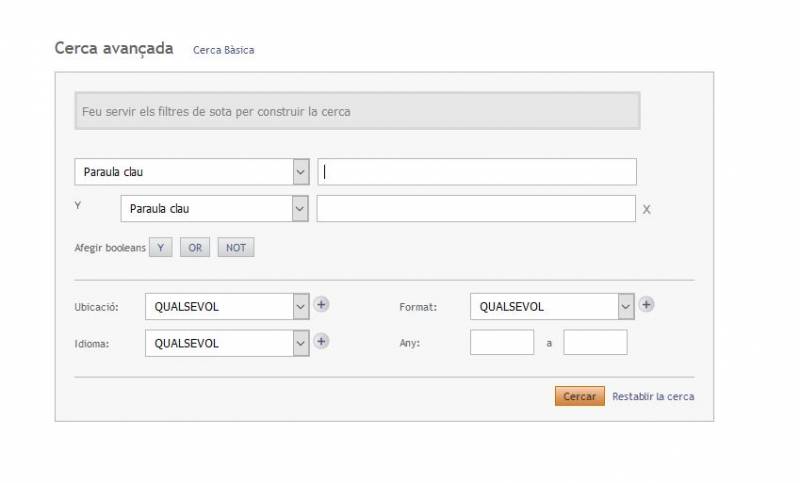The width and height of the screenshot is (800, 483).
Task: Expand the Ubicació dropdown
Action: coord(227,306)
